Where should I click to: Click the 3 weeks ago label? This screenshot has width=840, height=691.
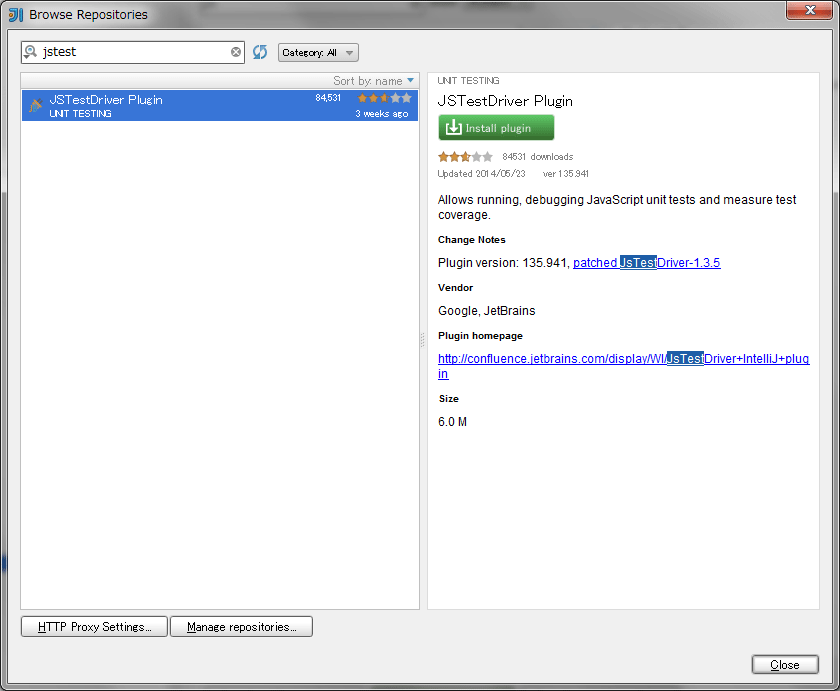(x=381, y=114)
